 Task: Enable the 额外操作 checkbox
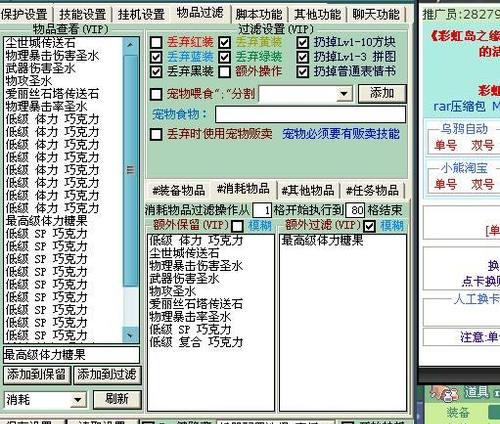225,72
